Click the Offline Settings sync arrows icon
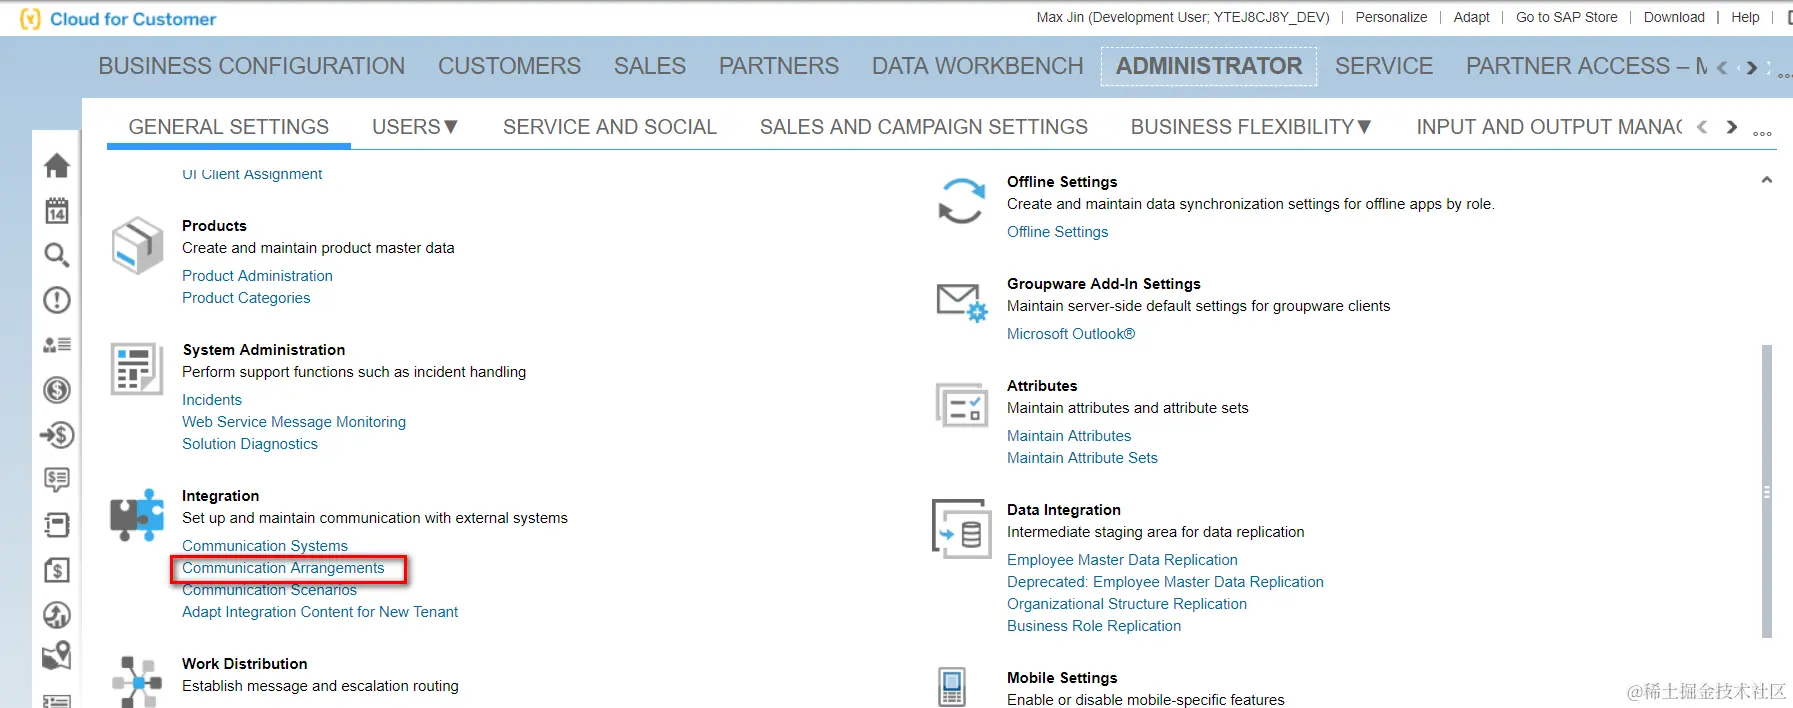Screen dimensions: 1793x708 point(961,201)
